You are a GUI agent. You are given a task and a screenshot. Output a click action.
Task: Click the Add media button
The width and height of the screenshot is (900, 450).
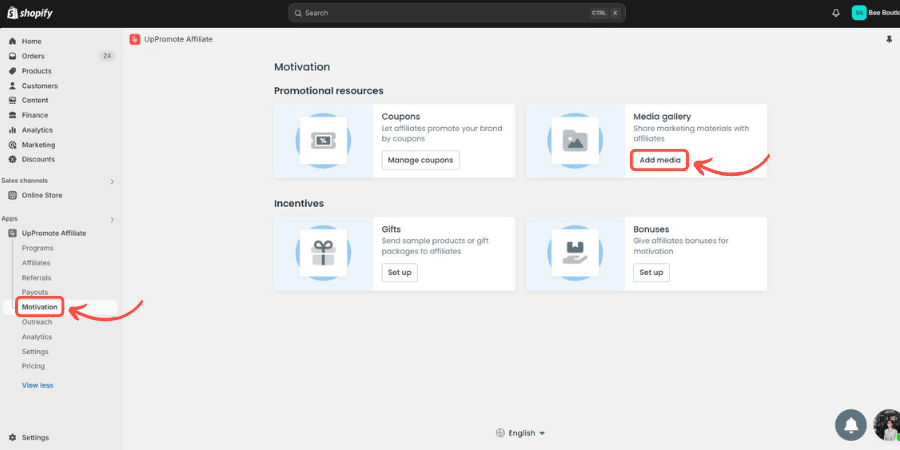tap(660, 160)
